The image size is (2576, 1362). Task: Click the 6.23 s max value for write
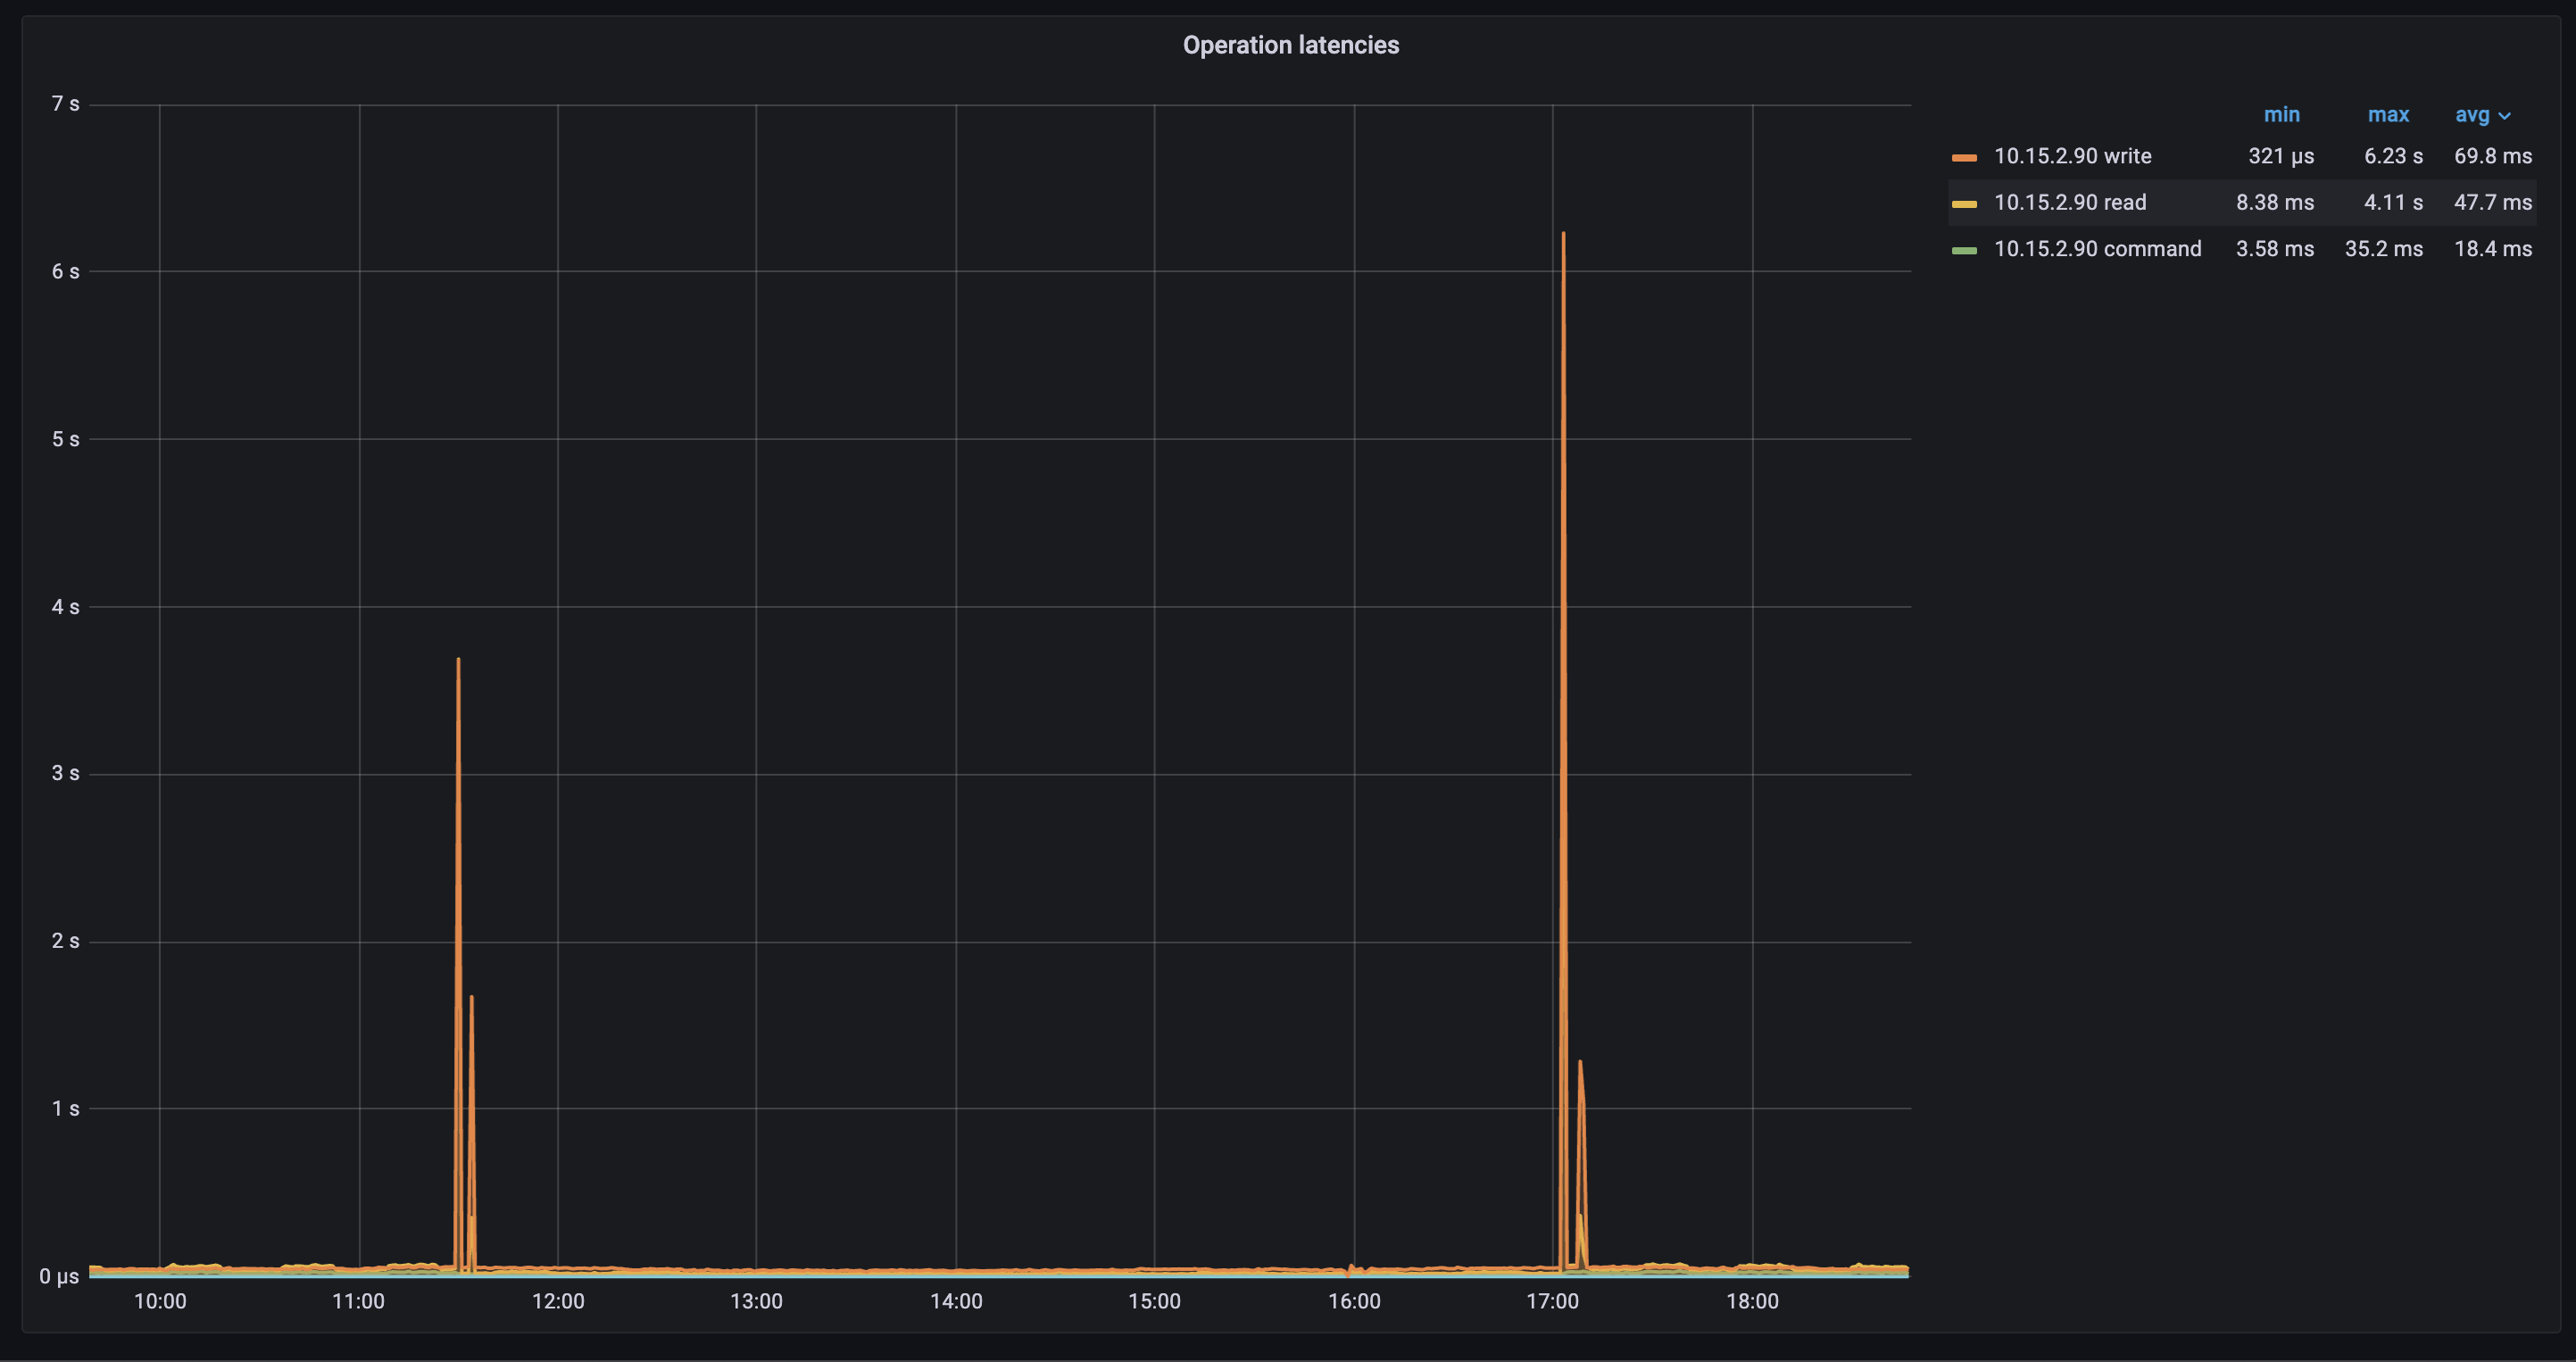pyautogui.click(x=2392, y=156)
